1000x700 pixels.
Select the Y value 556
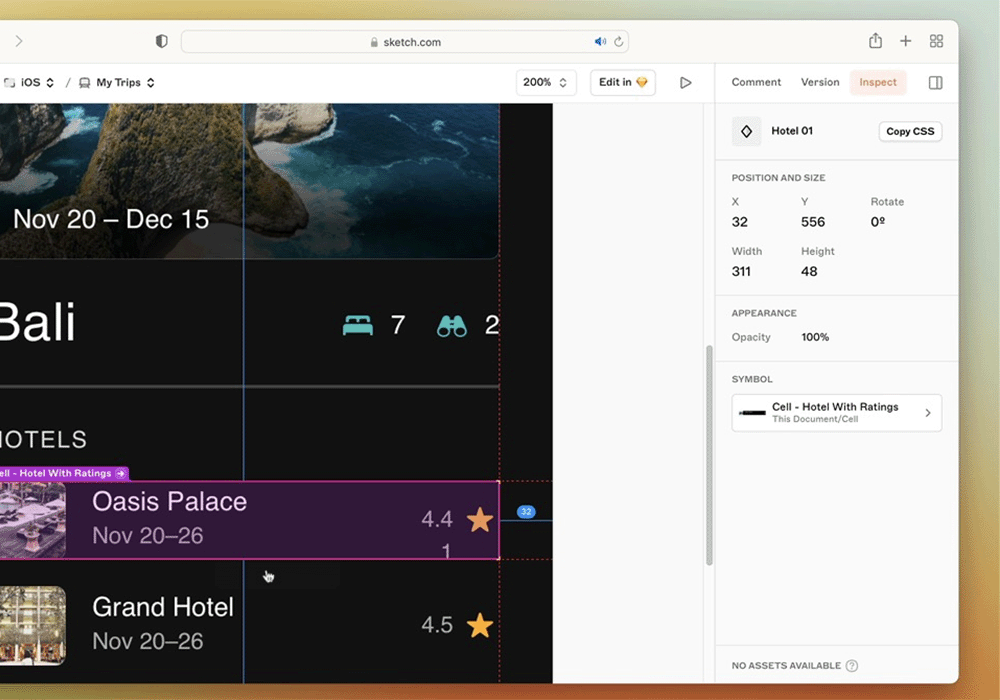click(x=812, y=222)
